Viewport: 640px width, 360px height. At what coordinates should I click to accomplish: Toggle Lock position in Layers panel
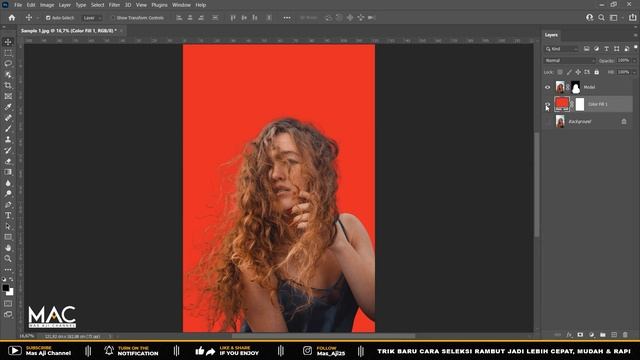[578, 72]
